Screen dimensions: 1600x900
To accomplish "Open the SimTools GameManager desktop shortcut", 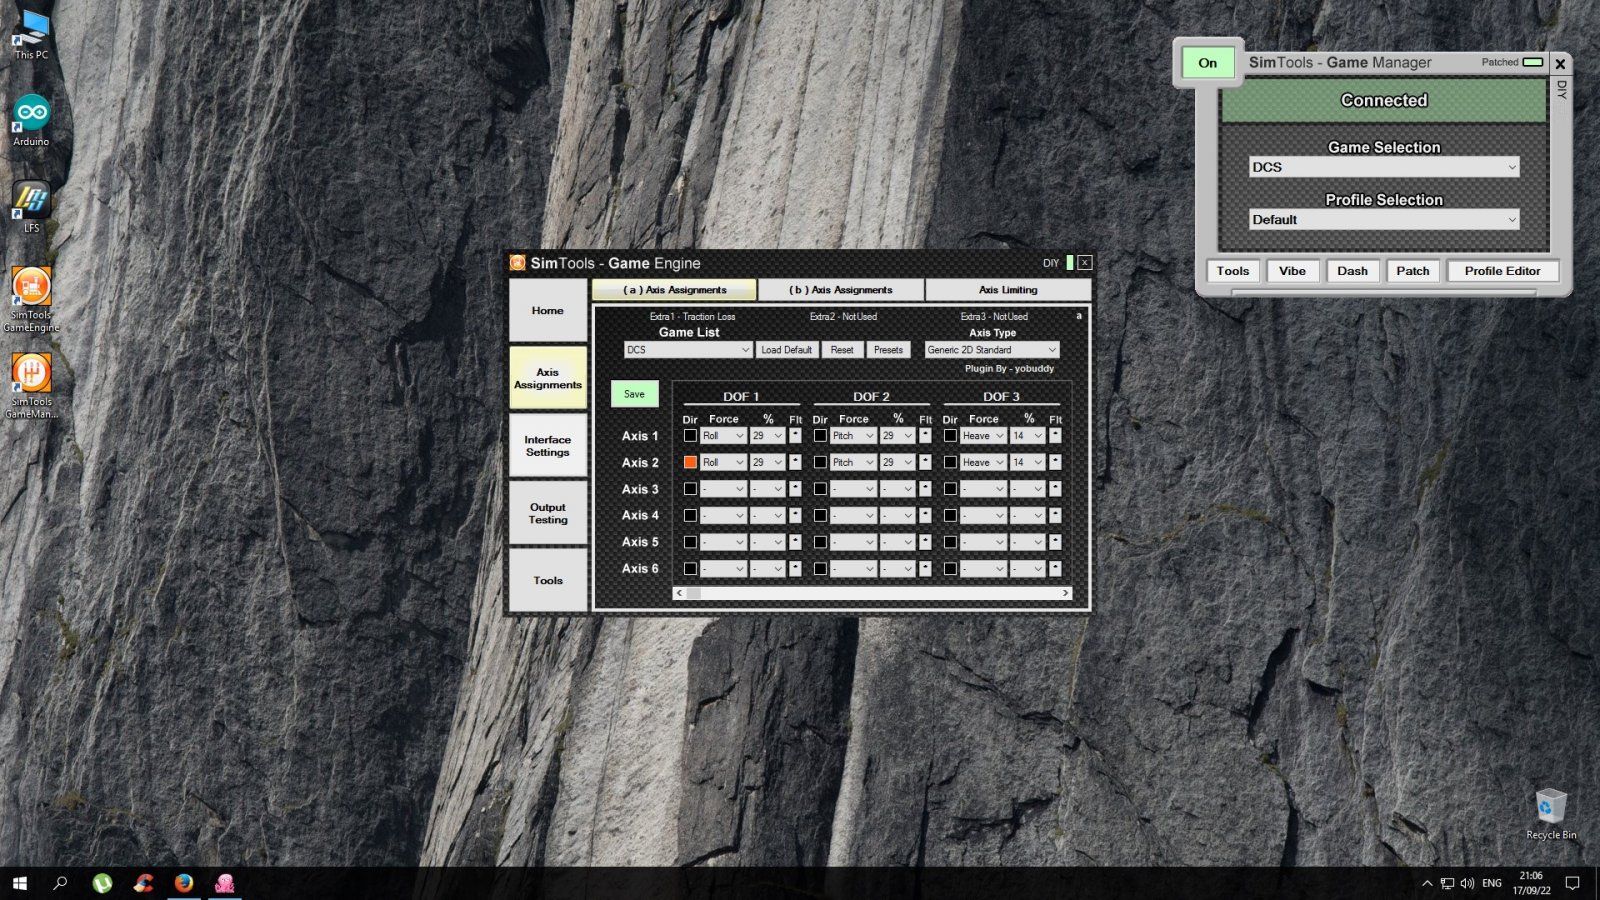I will coord(31,386).
